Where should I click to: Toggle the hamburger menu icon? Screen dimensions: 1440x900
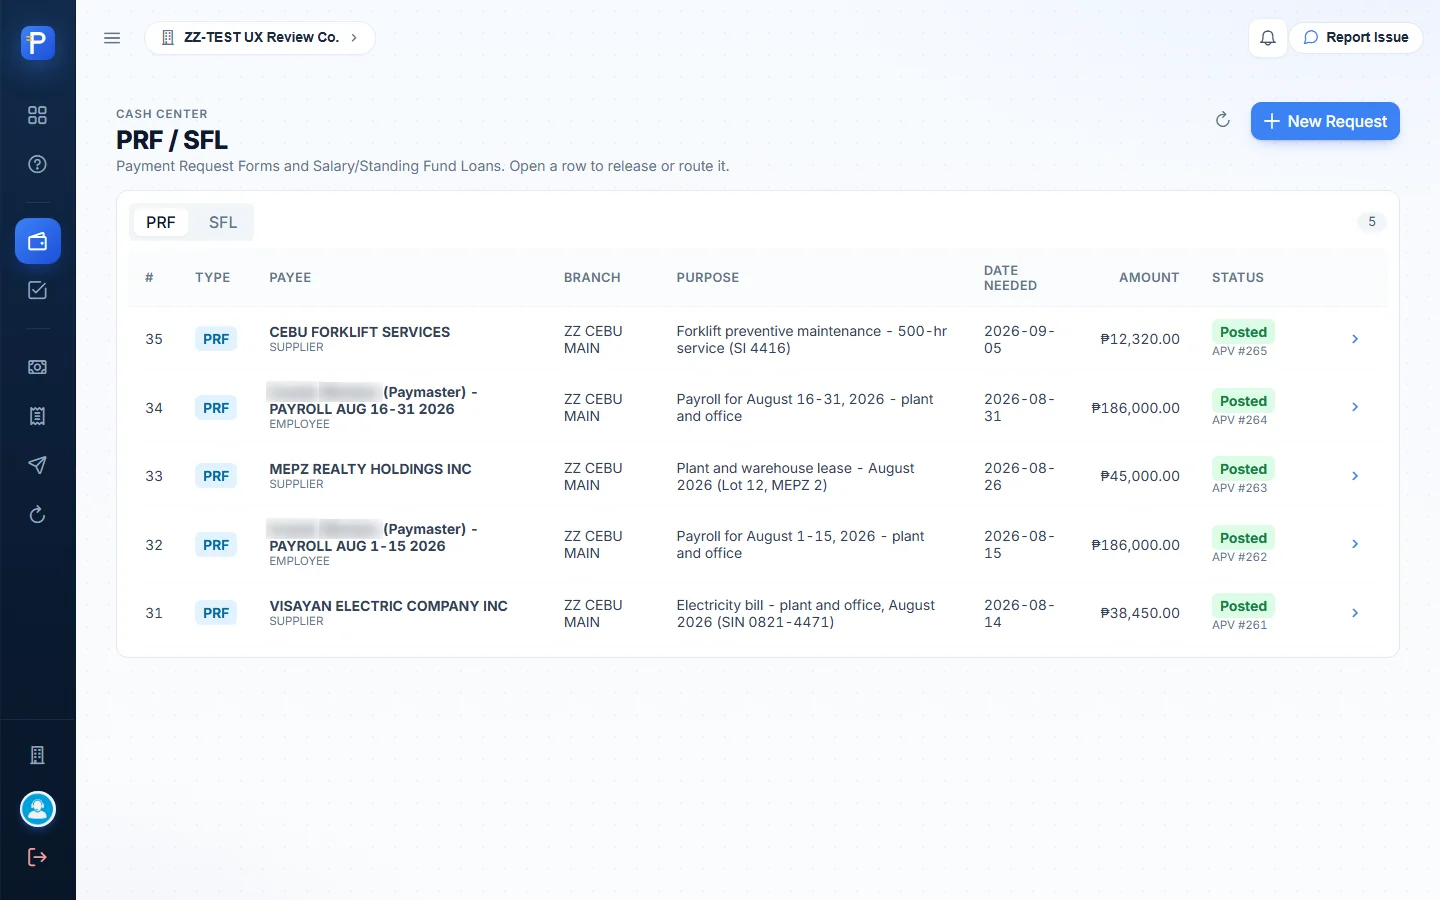point(112,38)
